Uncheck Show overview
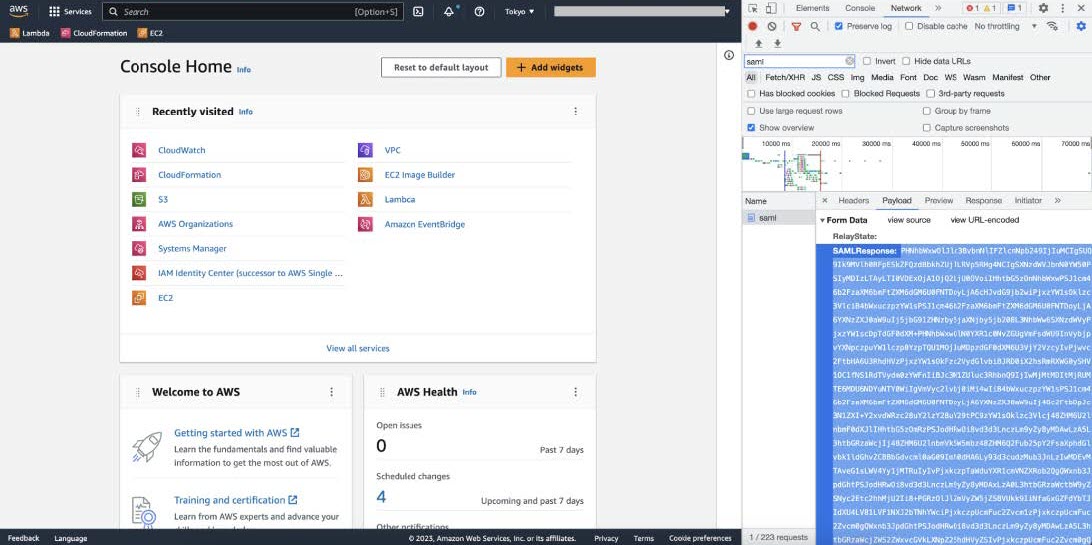Viewport: 1092px width, 545px height. 751,128
